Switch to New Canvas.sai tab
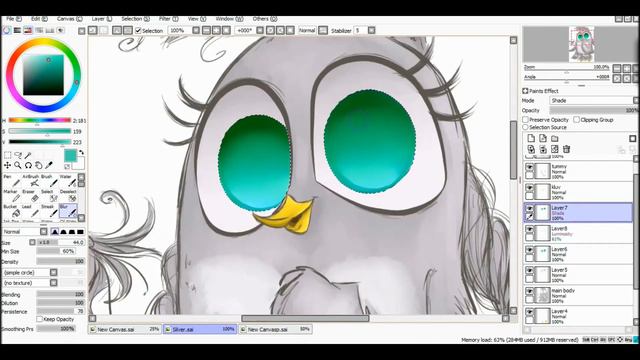The width and height of the screenshot is (640, 360). pos(125,329)
